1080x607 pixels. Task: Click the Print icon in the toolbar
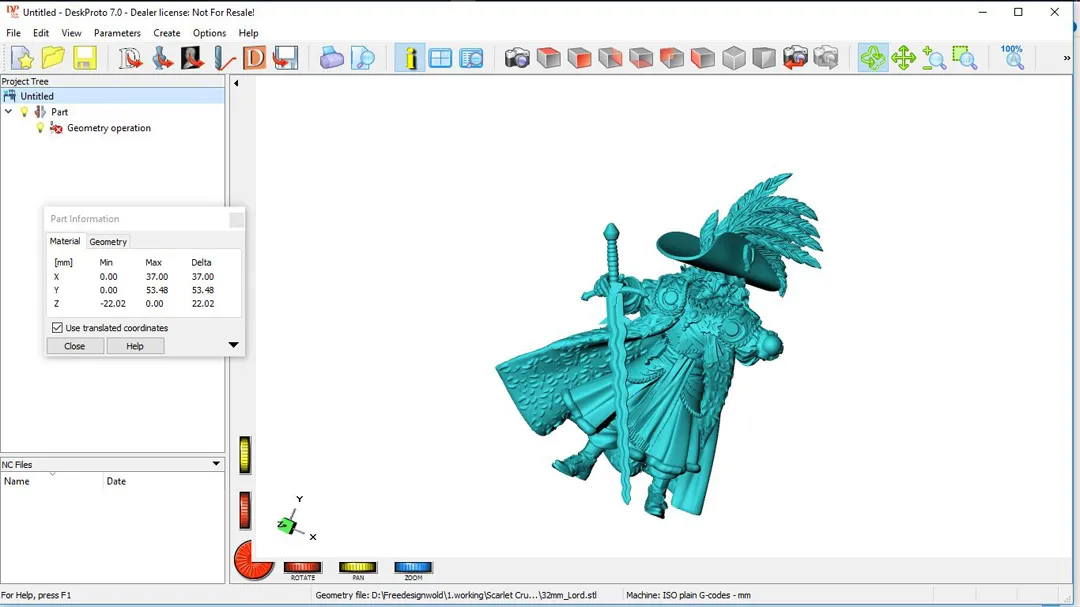click(331, 58)
